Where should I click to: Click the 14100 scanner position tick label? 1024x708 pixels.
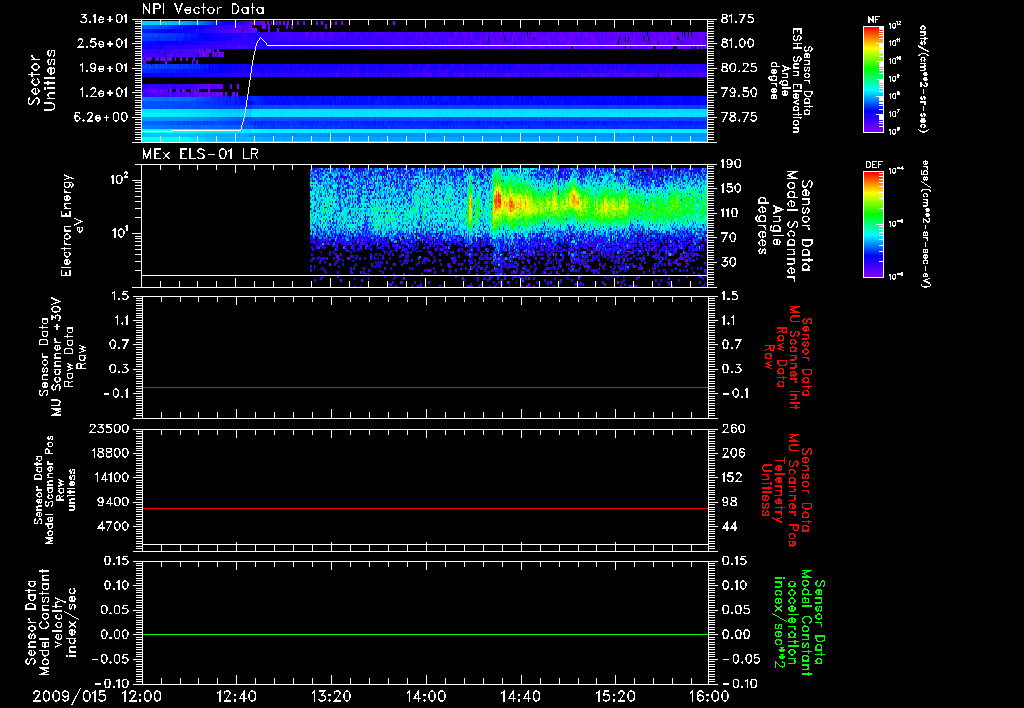click(x=110, y=477)
